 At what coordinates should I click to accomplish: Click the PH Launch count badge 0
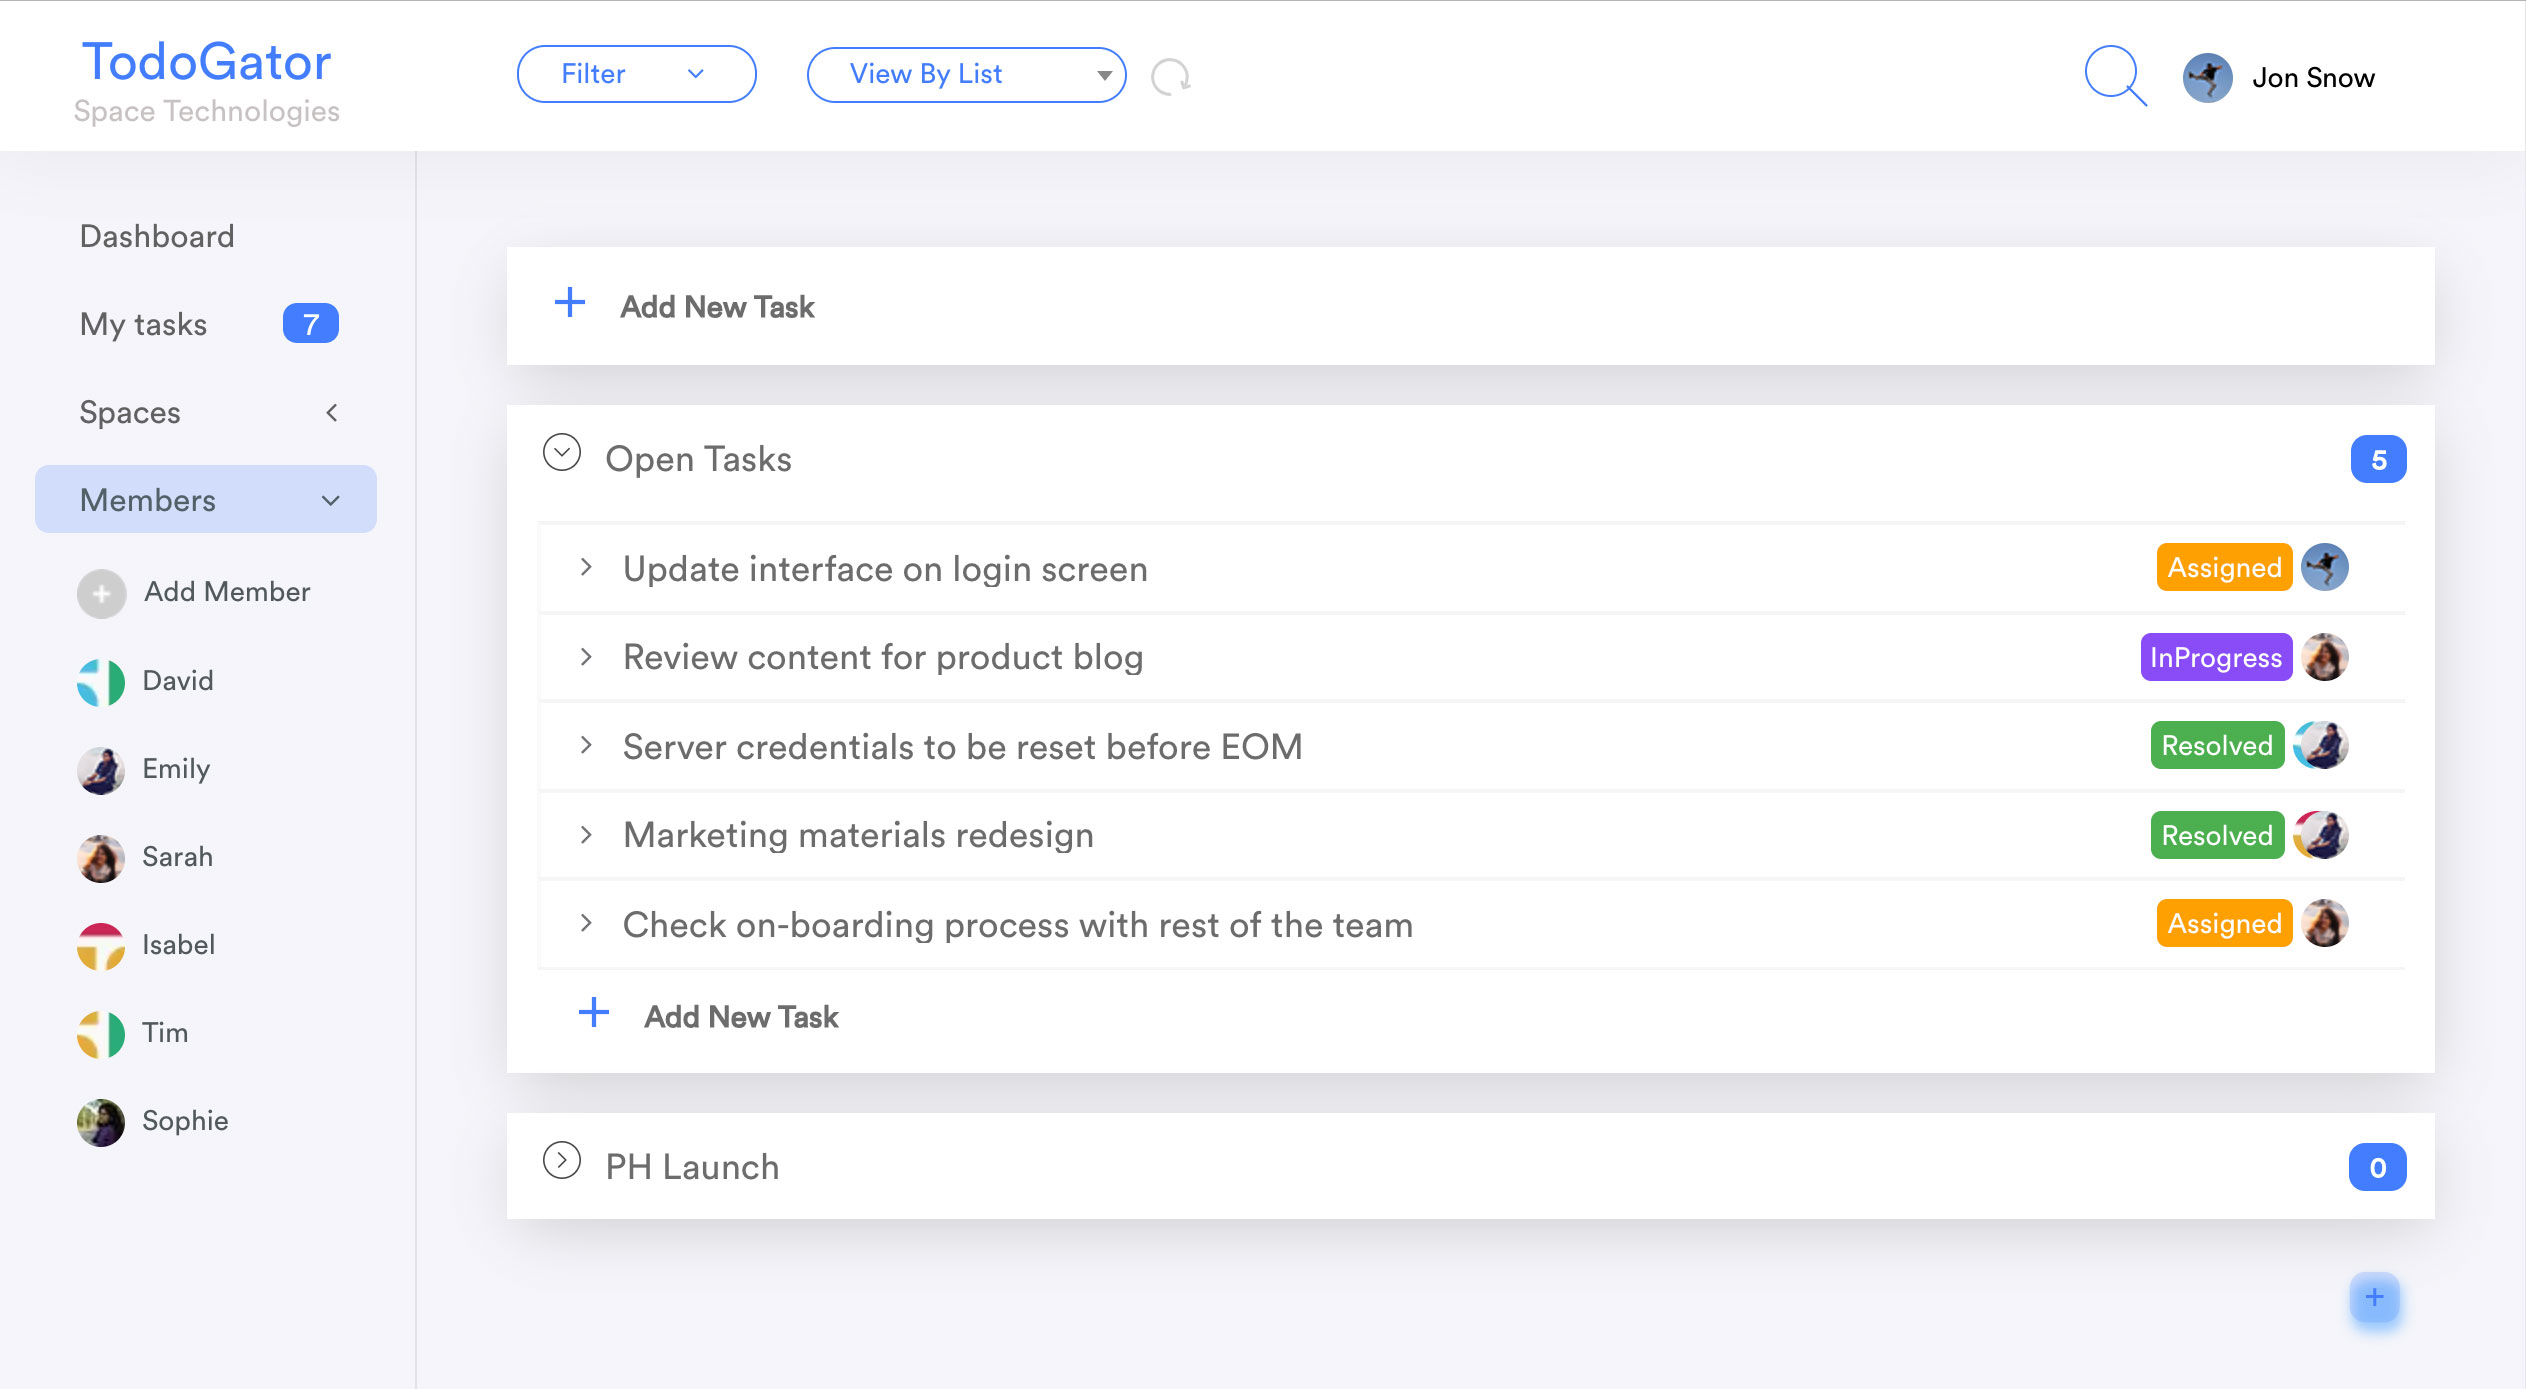coord(2378,1167)
